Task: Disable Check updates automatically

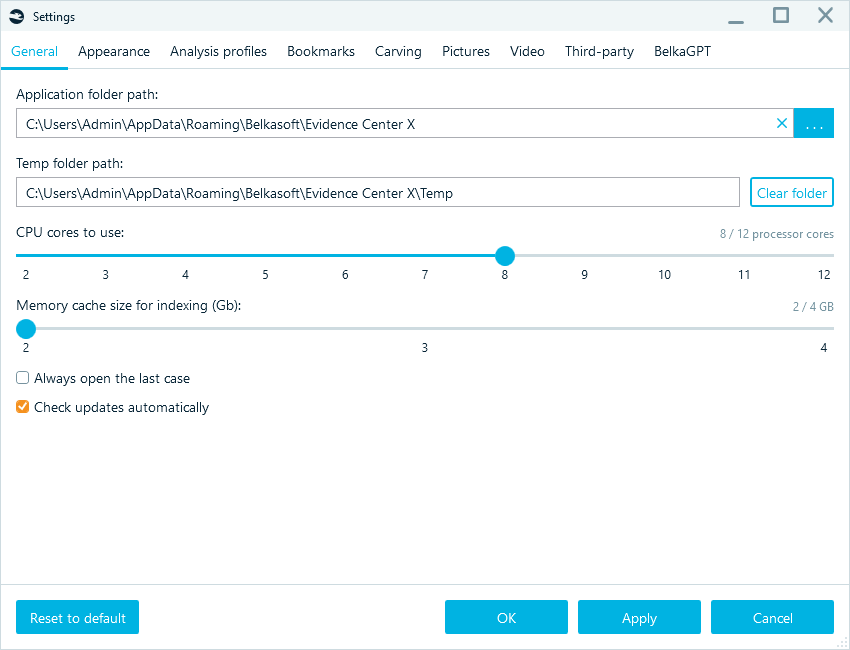Action: point(22,407)
